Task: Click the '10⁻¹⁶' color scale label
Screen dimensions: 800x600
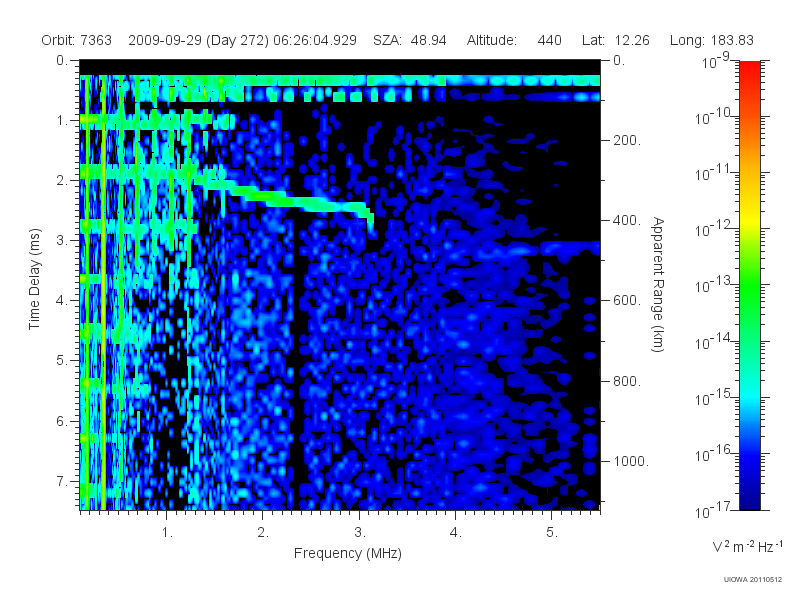Action: click(714, 454)
